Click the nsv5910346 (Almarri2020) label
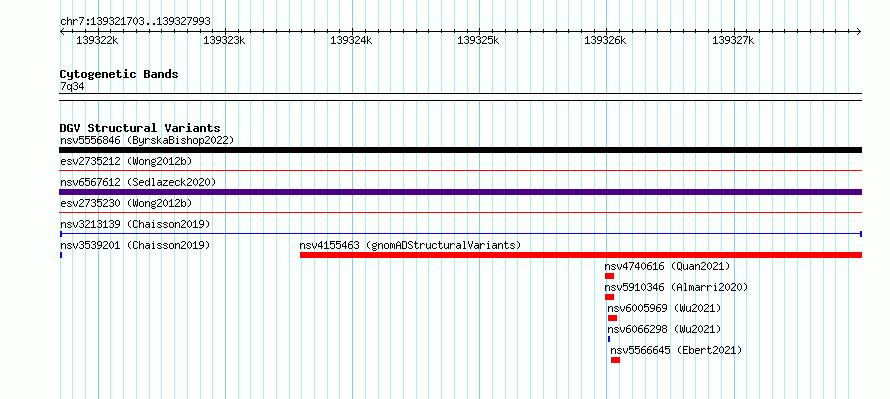The image size is (890, 399). tap(676, 287)
